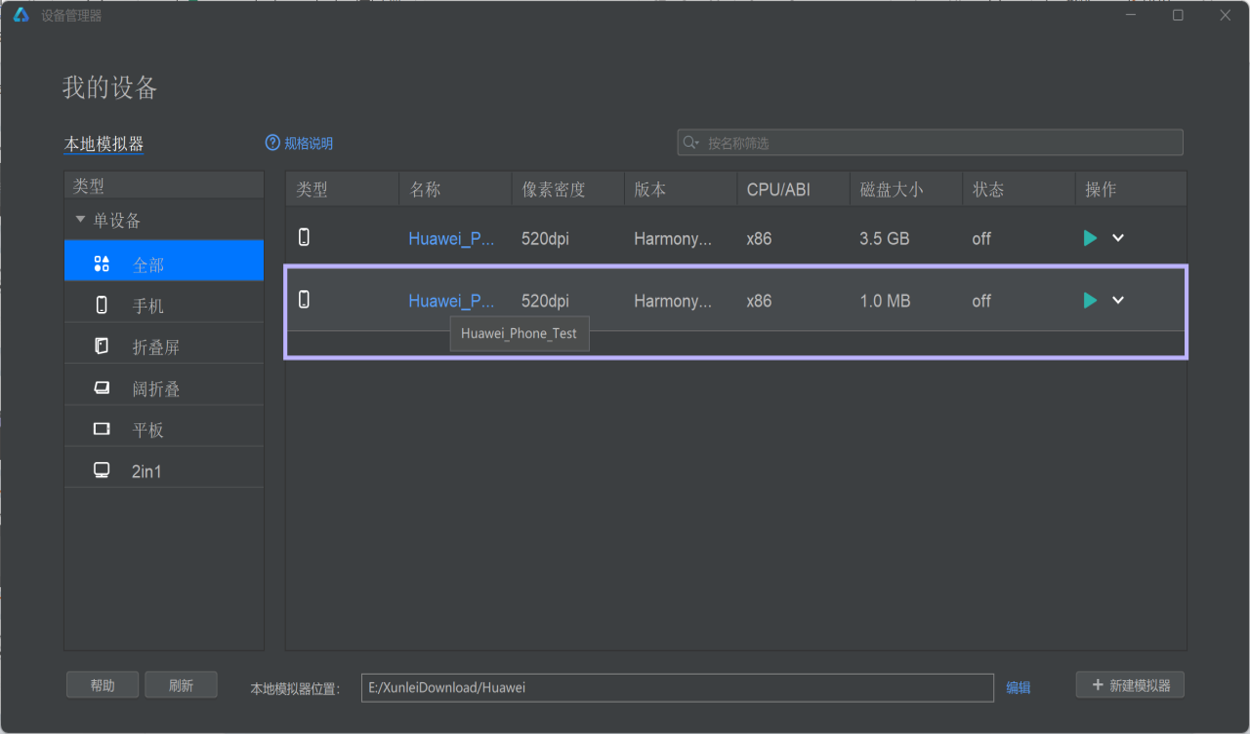The image size is (1250, 735).
Task: Open the 规格说明 help link
Action: 308,144
